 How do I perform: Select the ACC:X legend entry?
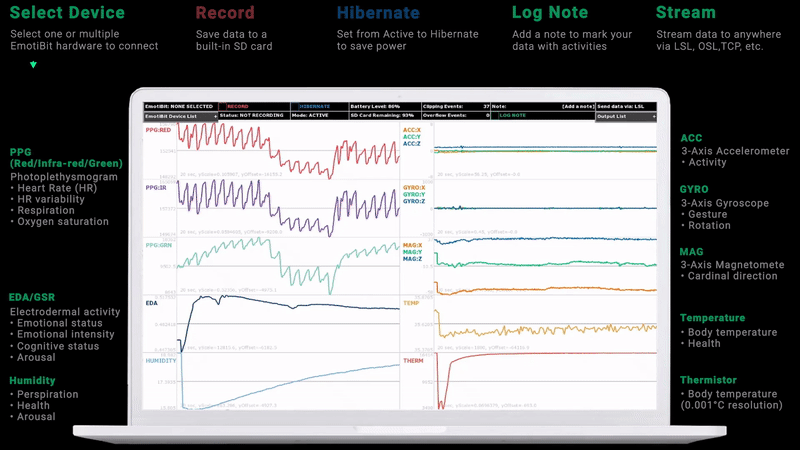[x=412, y=130]
